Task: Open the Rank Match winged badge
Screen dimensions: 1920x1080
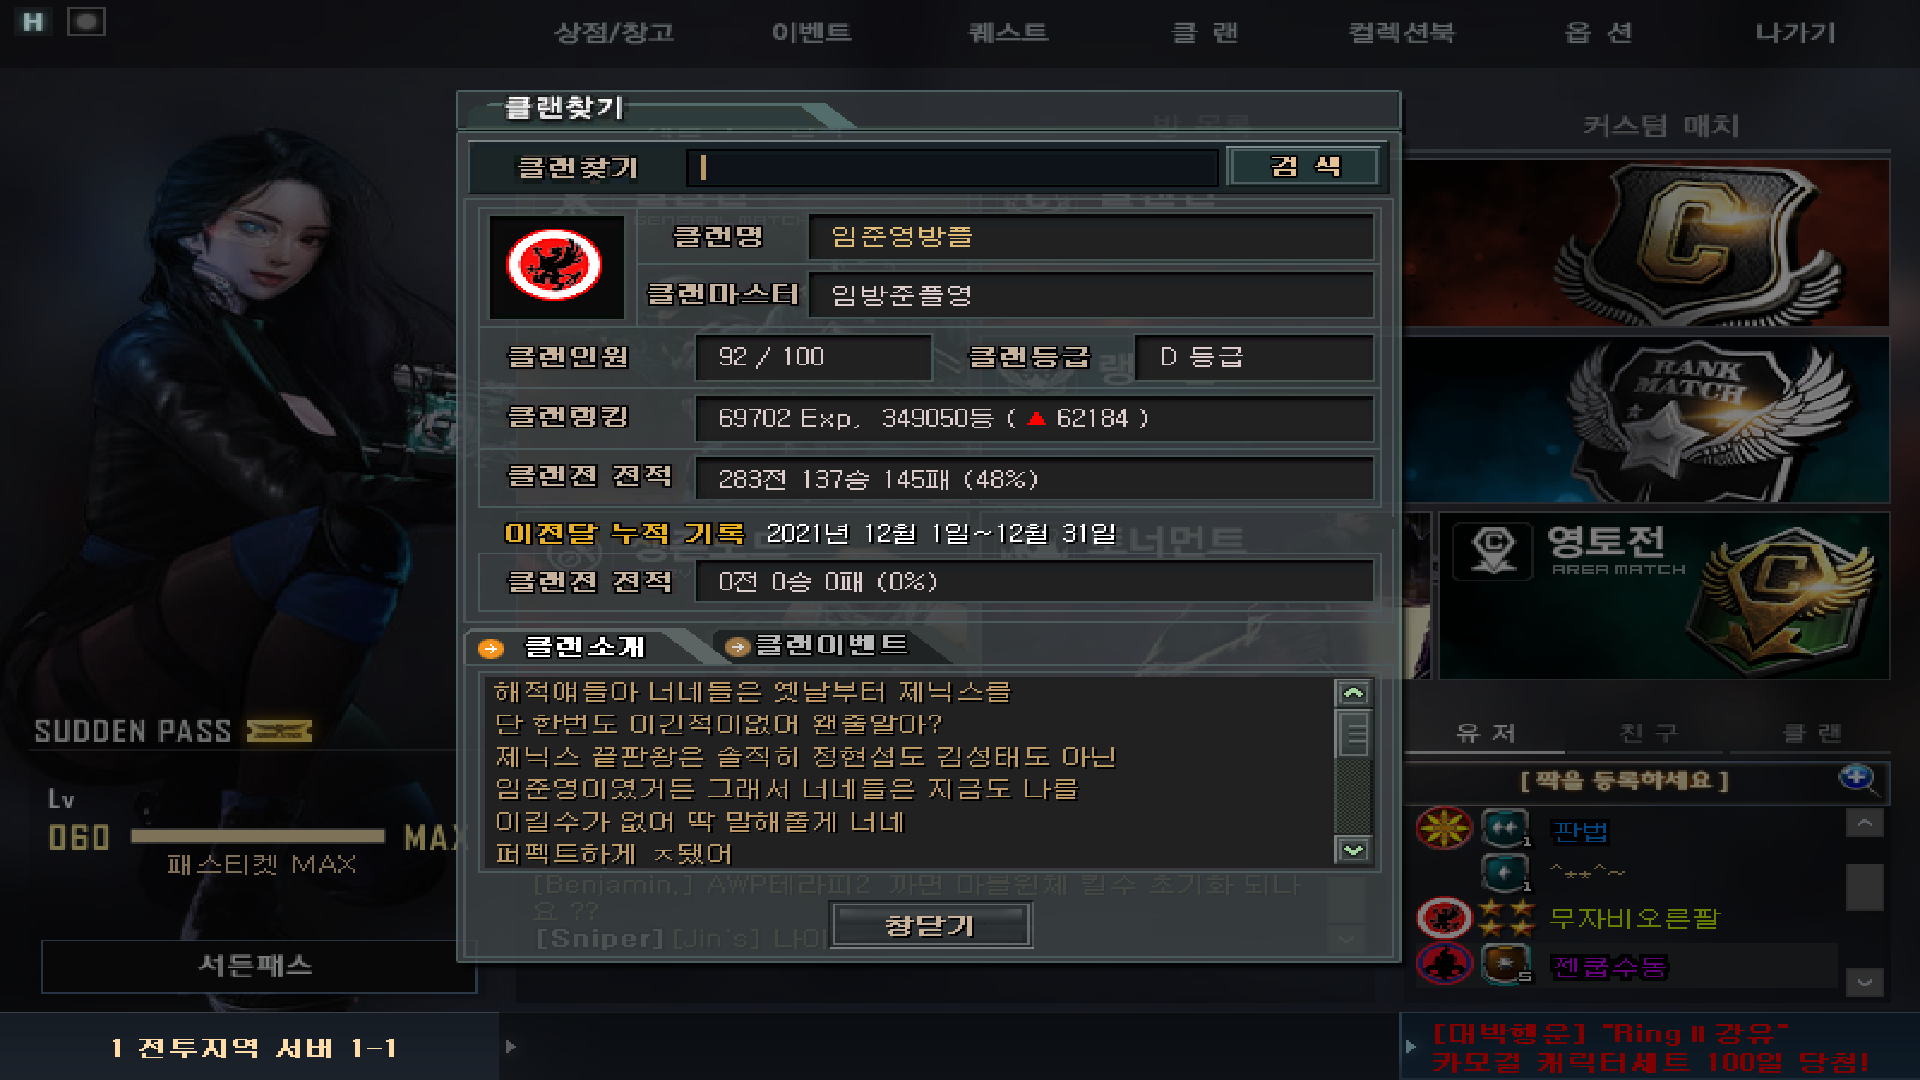Action: point(1690,420)
